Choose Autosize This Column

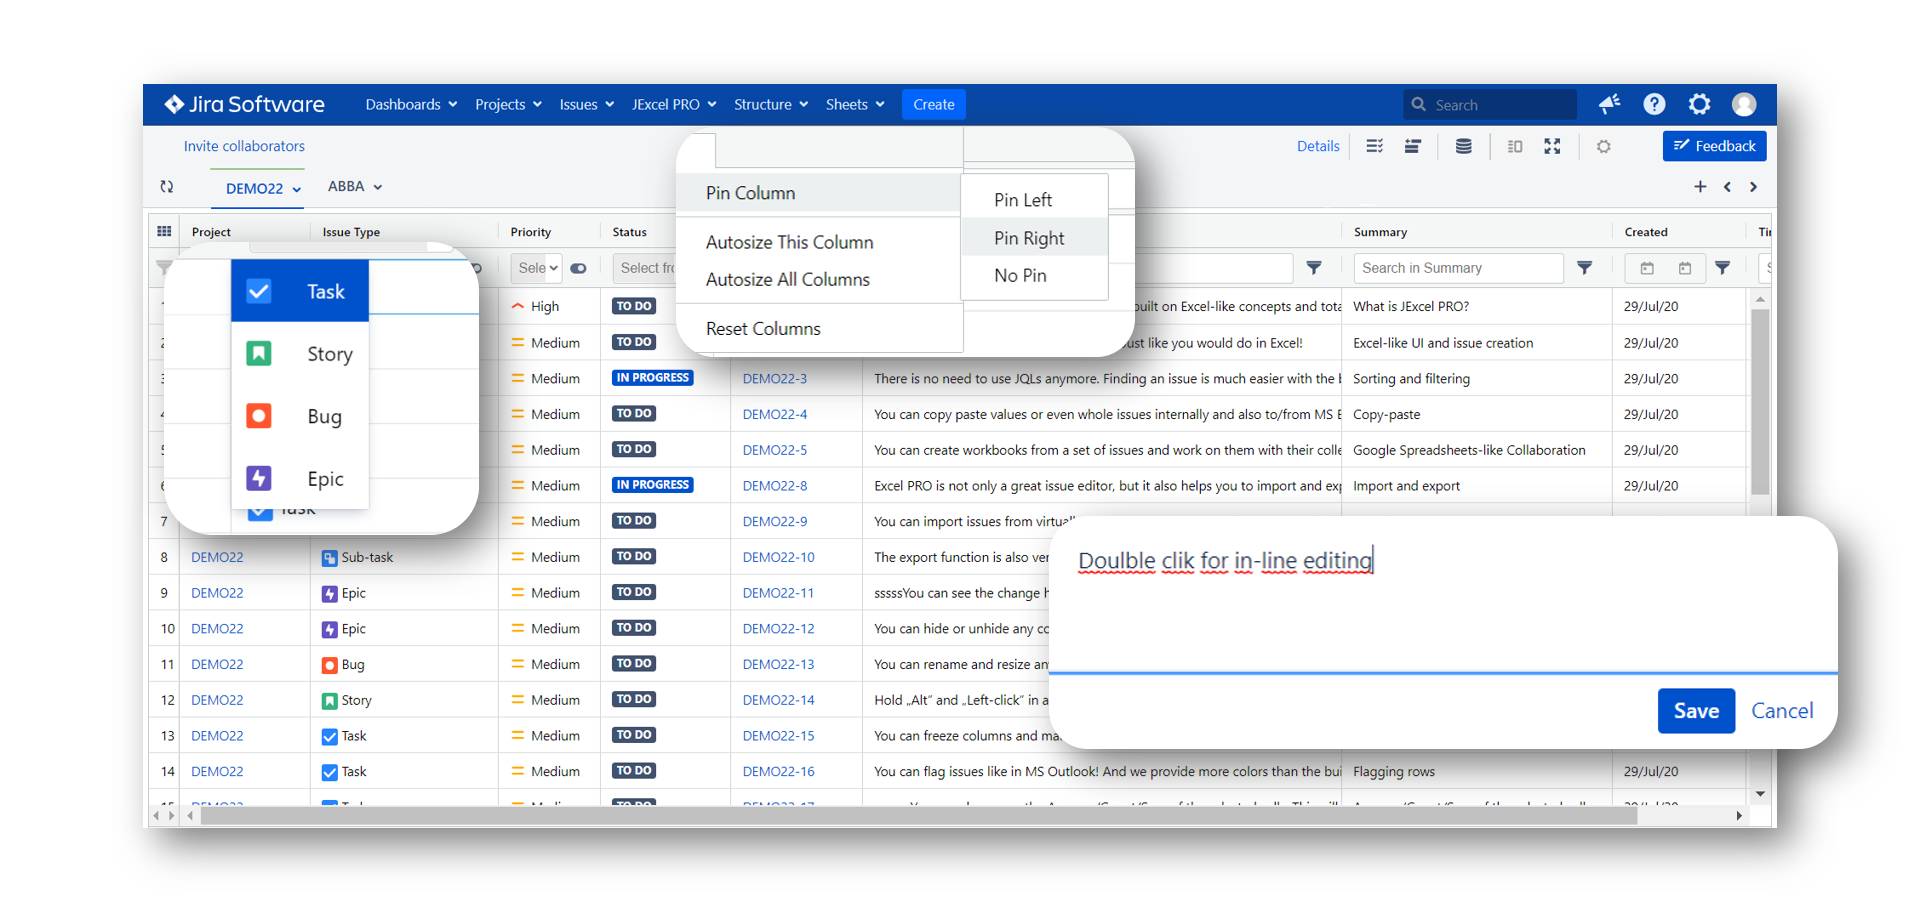(x=789, y=242)
